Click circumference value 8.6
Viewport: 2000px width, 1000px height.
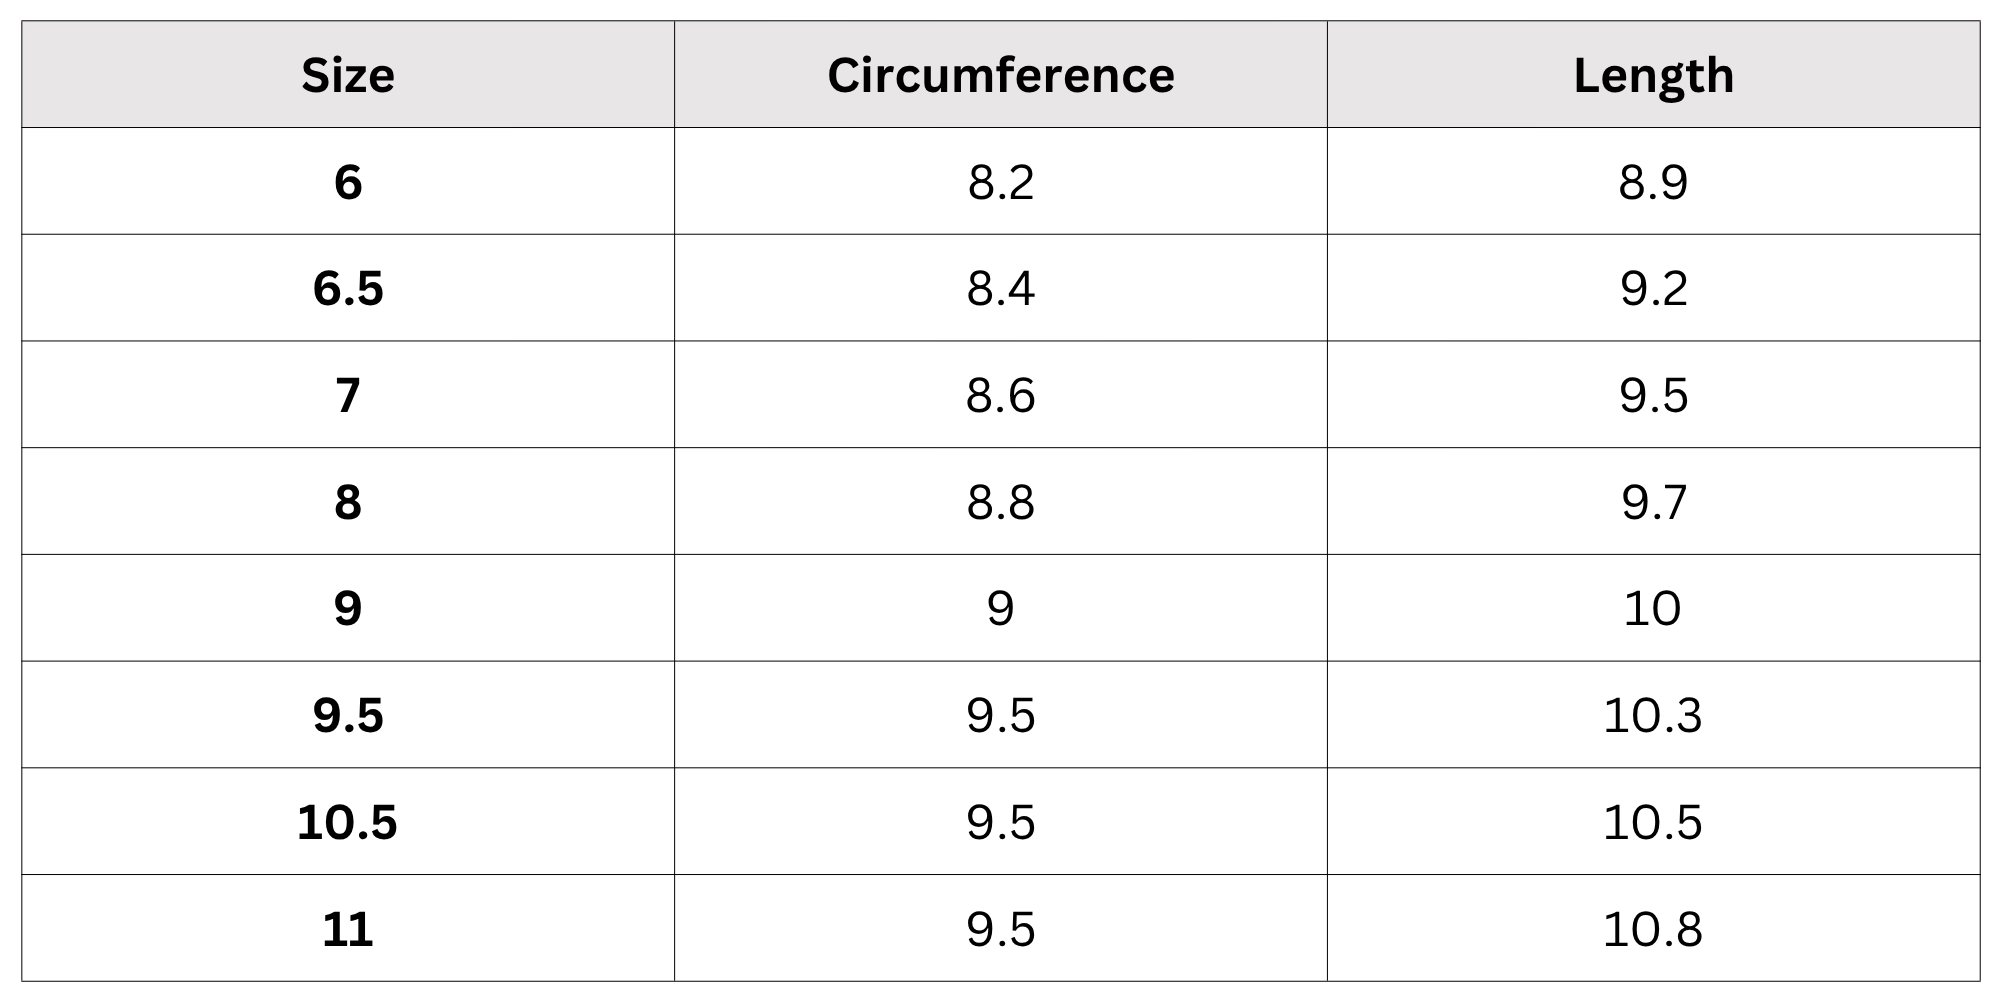[1001, 395]
